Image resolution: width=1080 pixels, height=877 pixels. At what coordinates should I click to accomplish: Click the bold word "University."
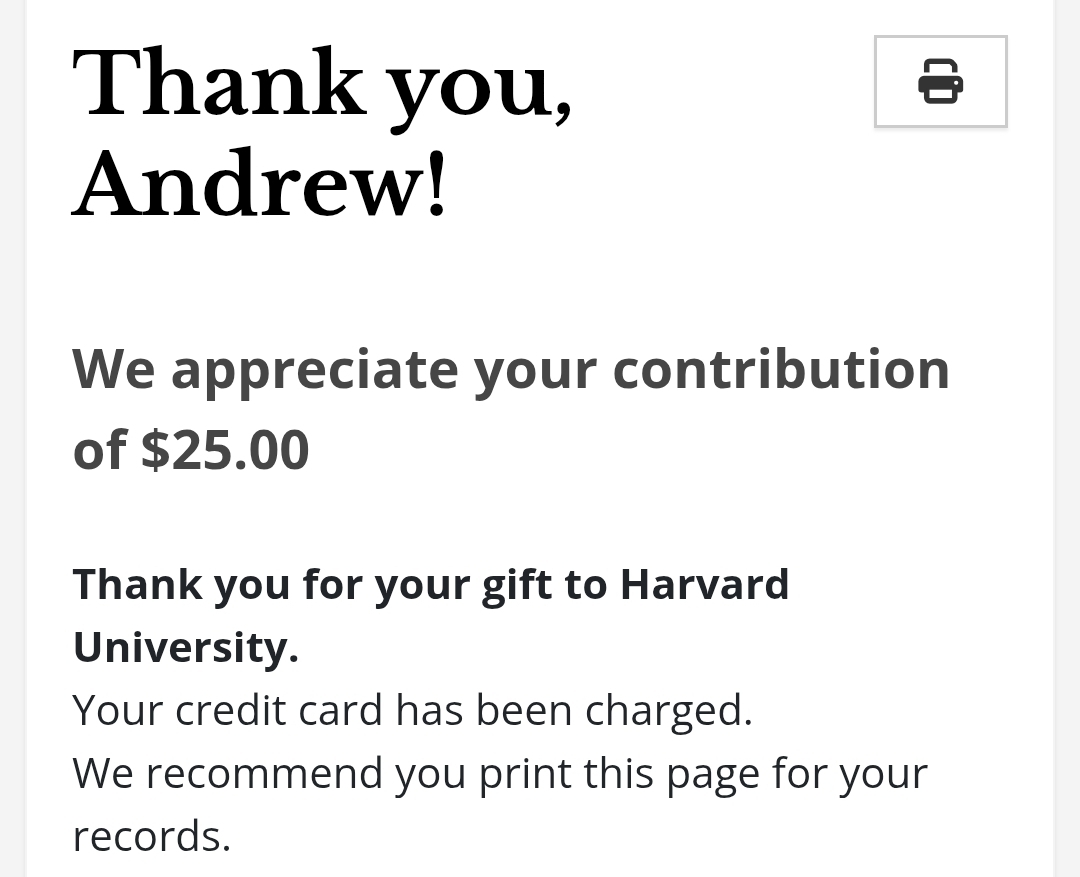186,647
